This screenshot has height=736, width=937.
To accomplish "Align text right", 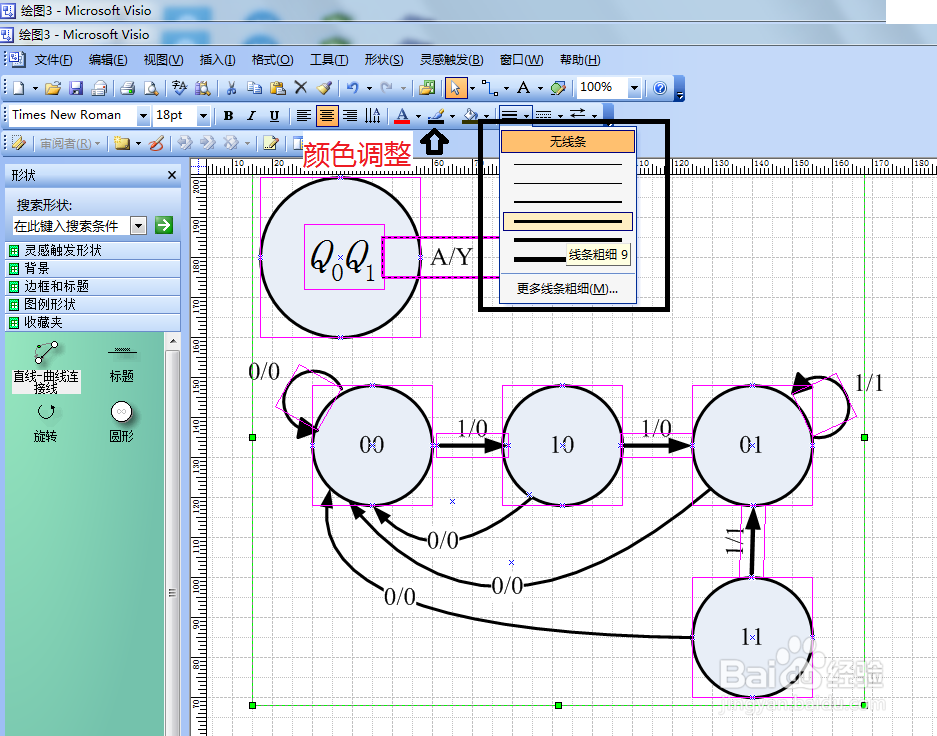I will (350, 115).
